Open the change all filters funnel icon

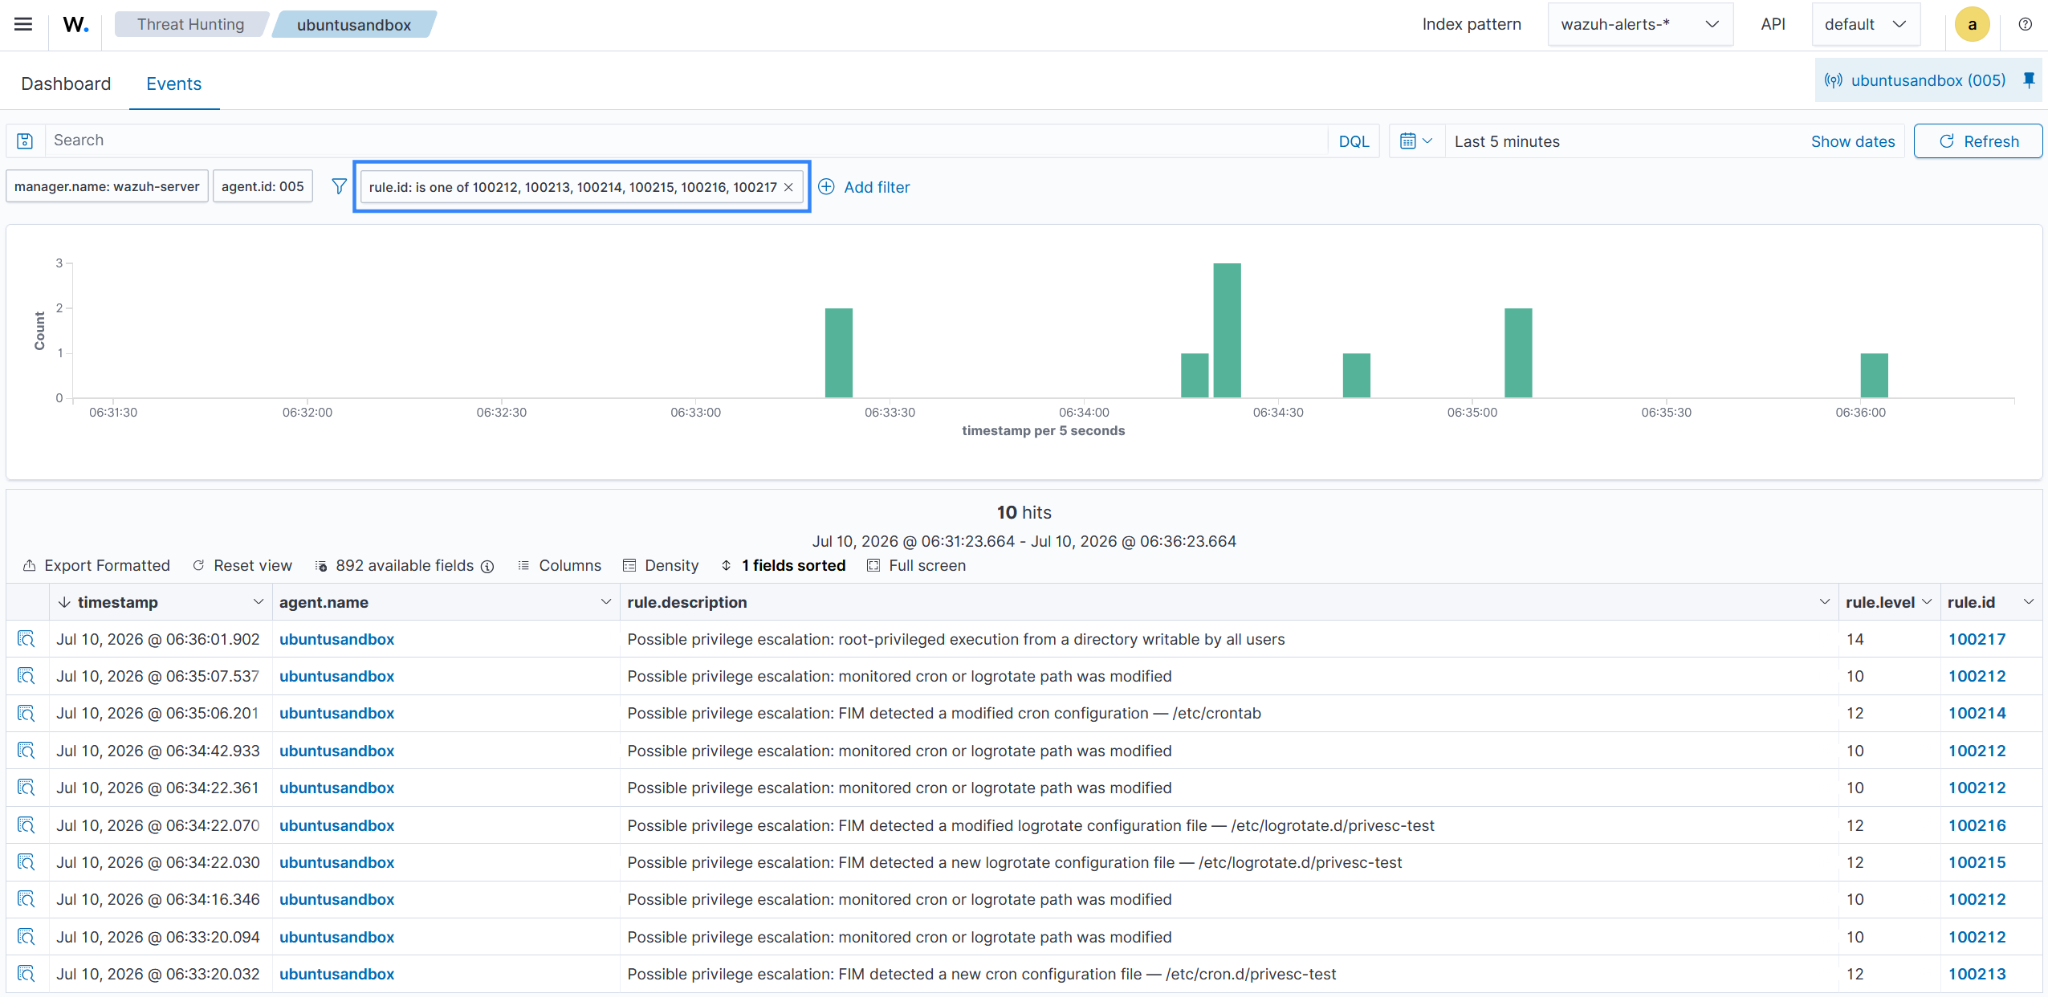339,186
